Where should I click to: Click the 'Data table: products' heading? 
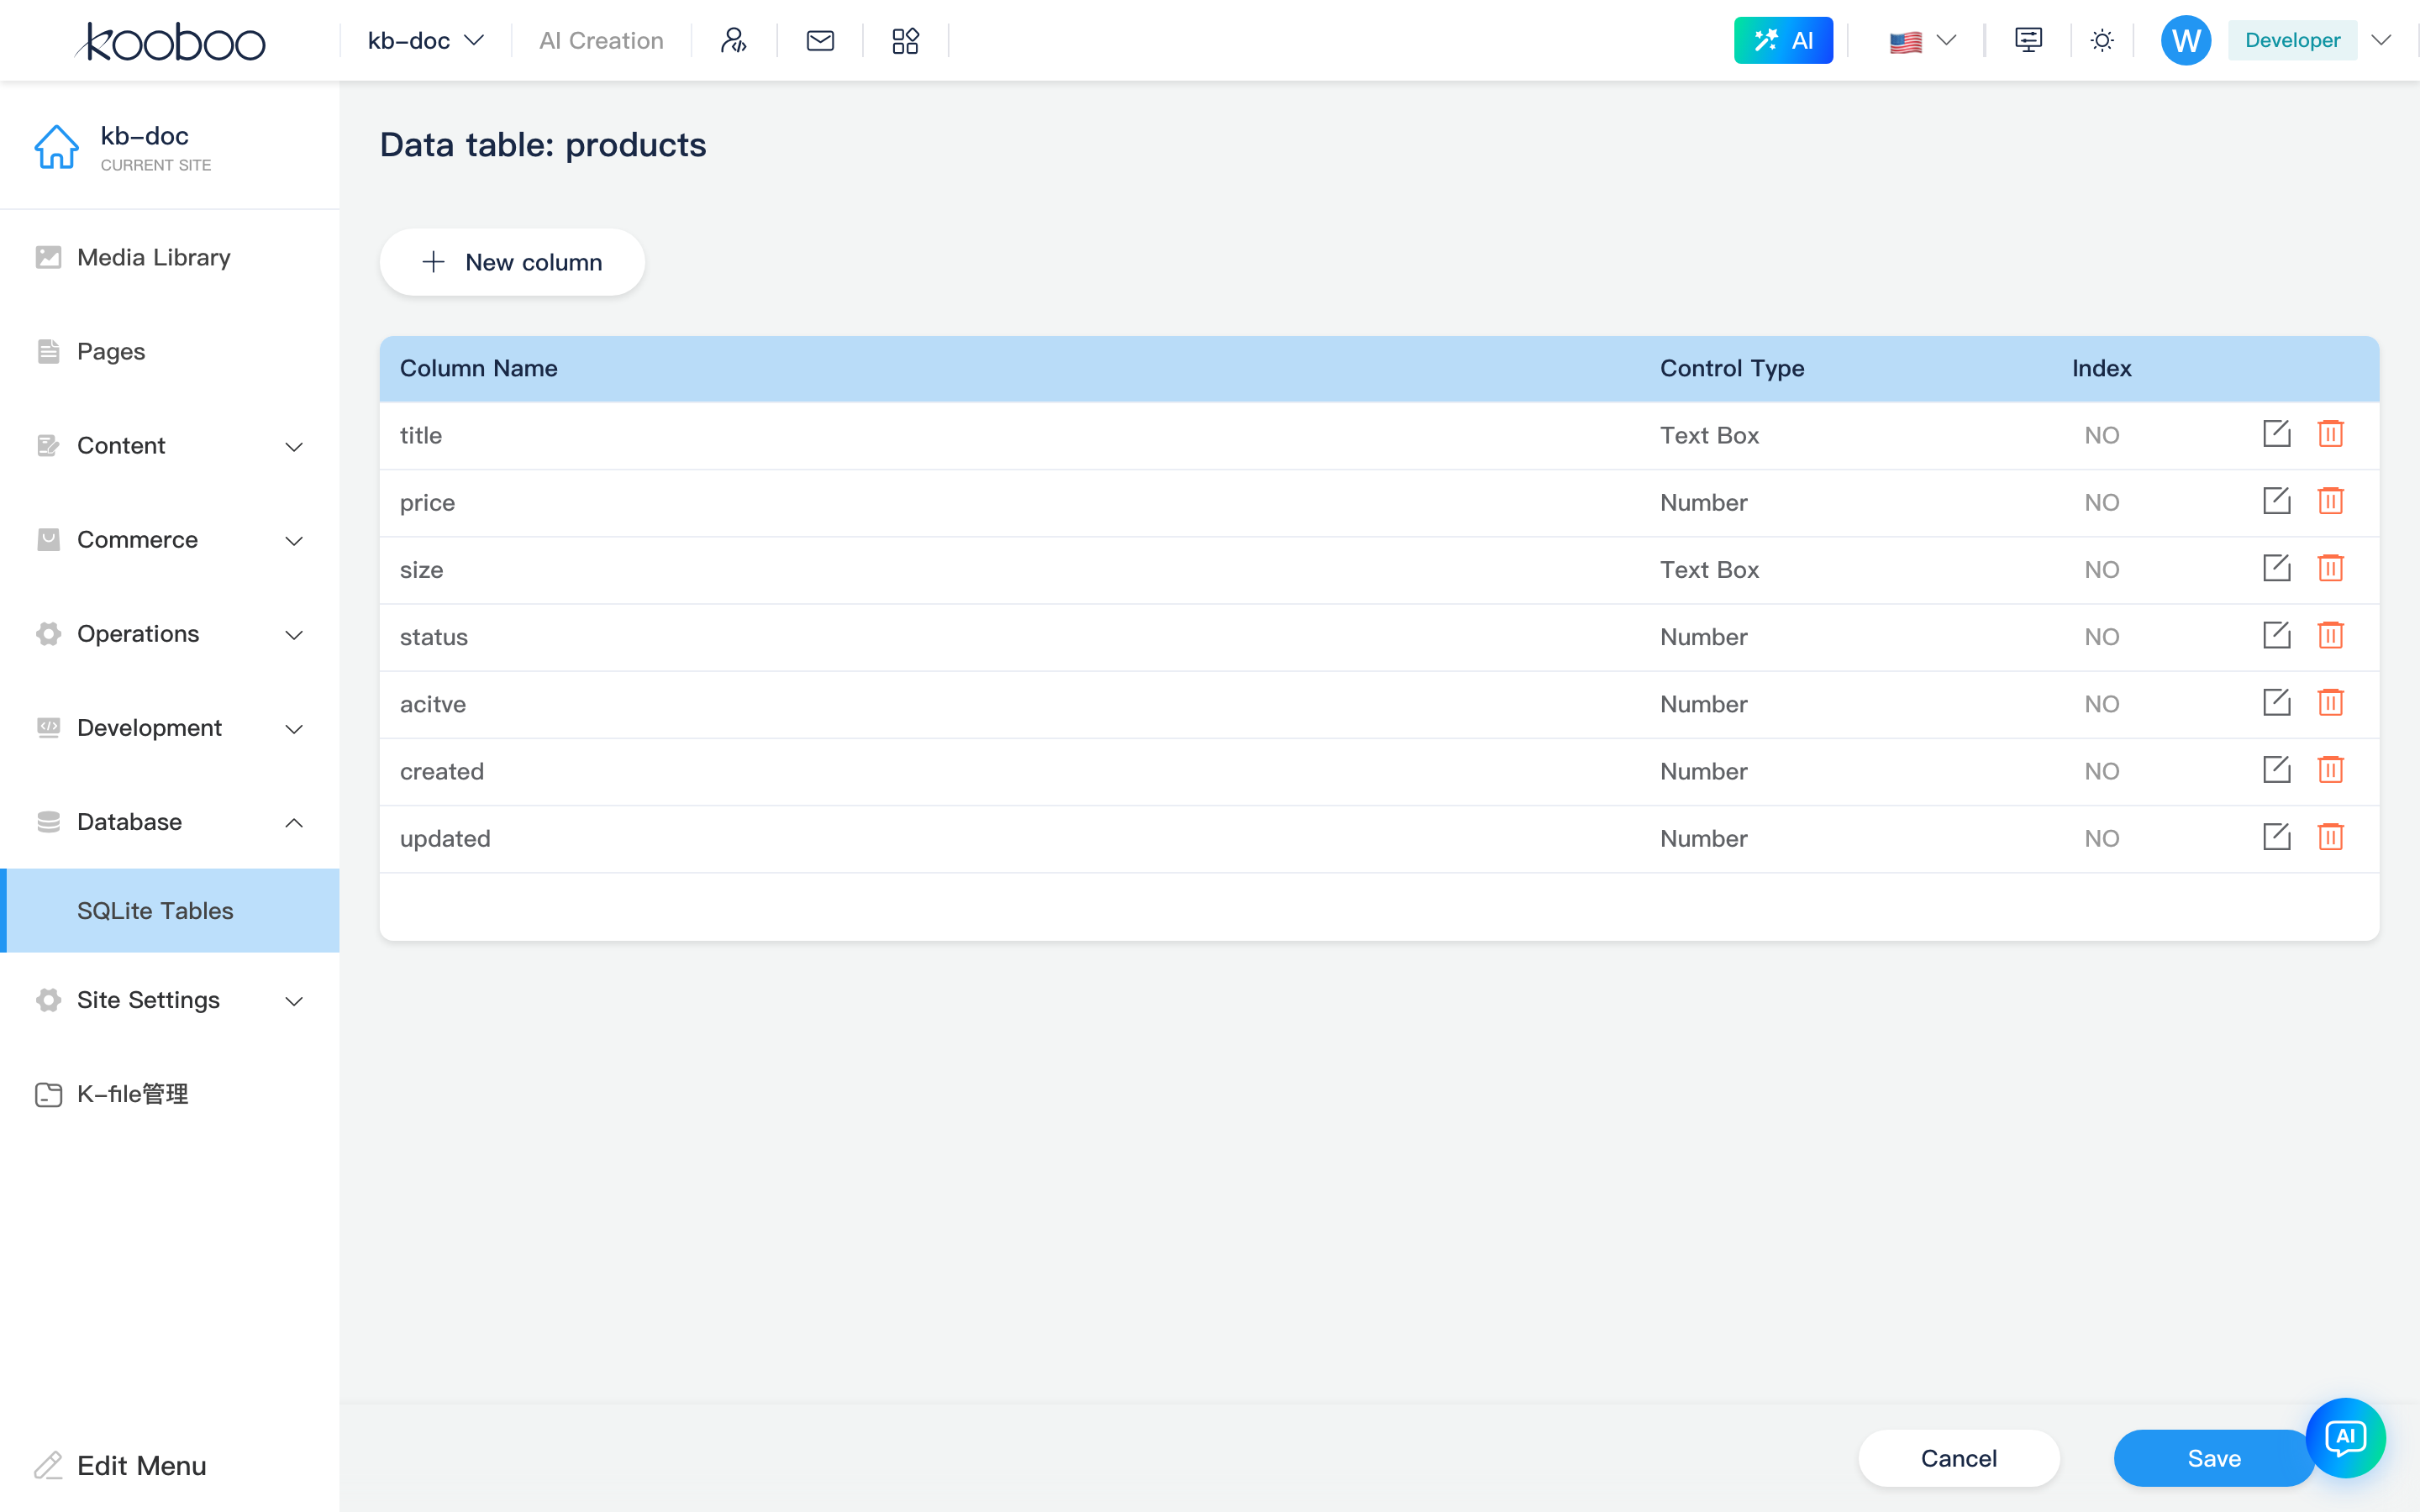tap(543, 145)
